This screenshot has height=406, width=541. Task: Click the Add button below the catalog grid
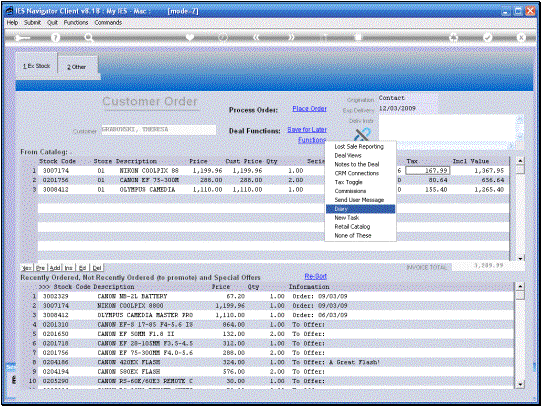55,268
